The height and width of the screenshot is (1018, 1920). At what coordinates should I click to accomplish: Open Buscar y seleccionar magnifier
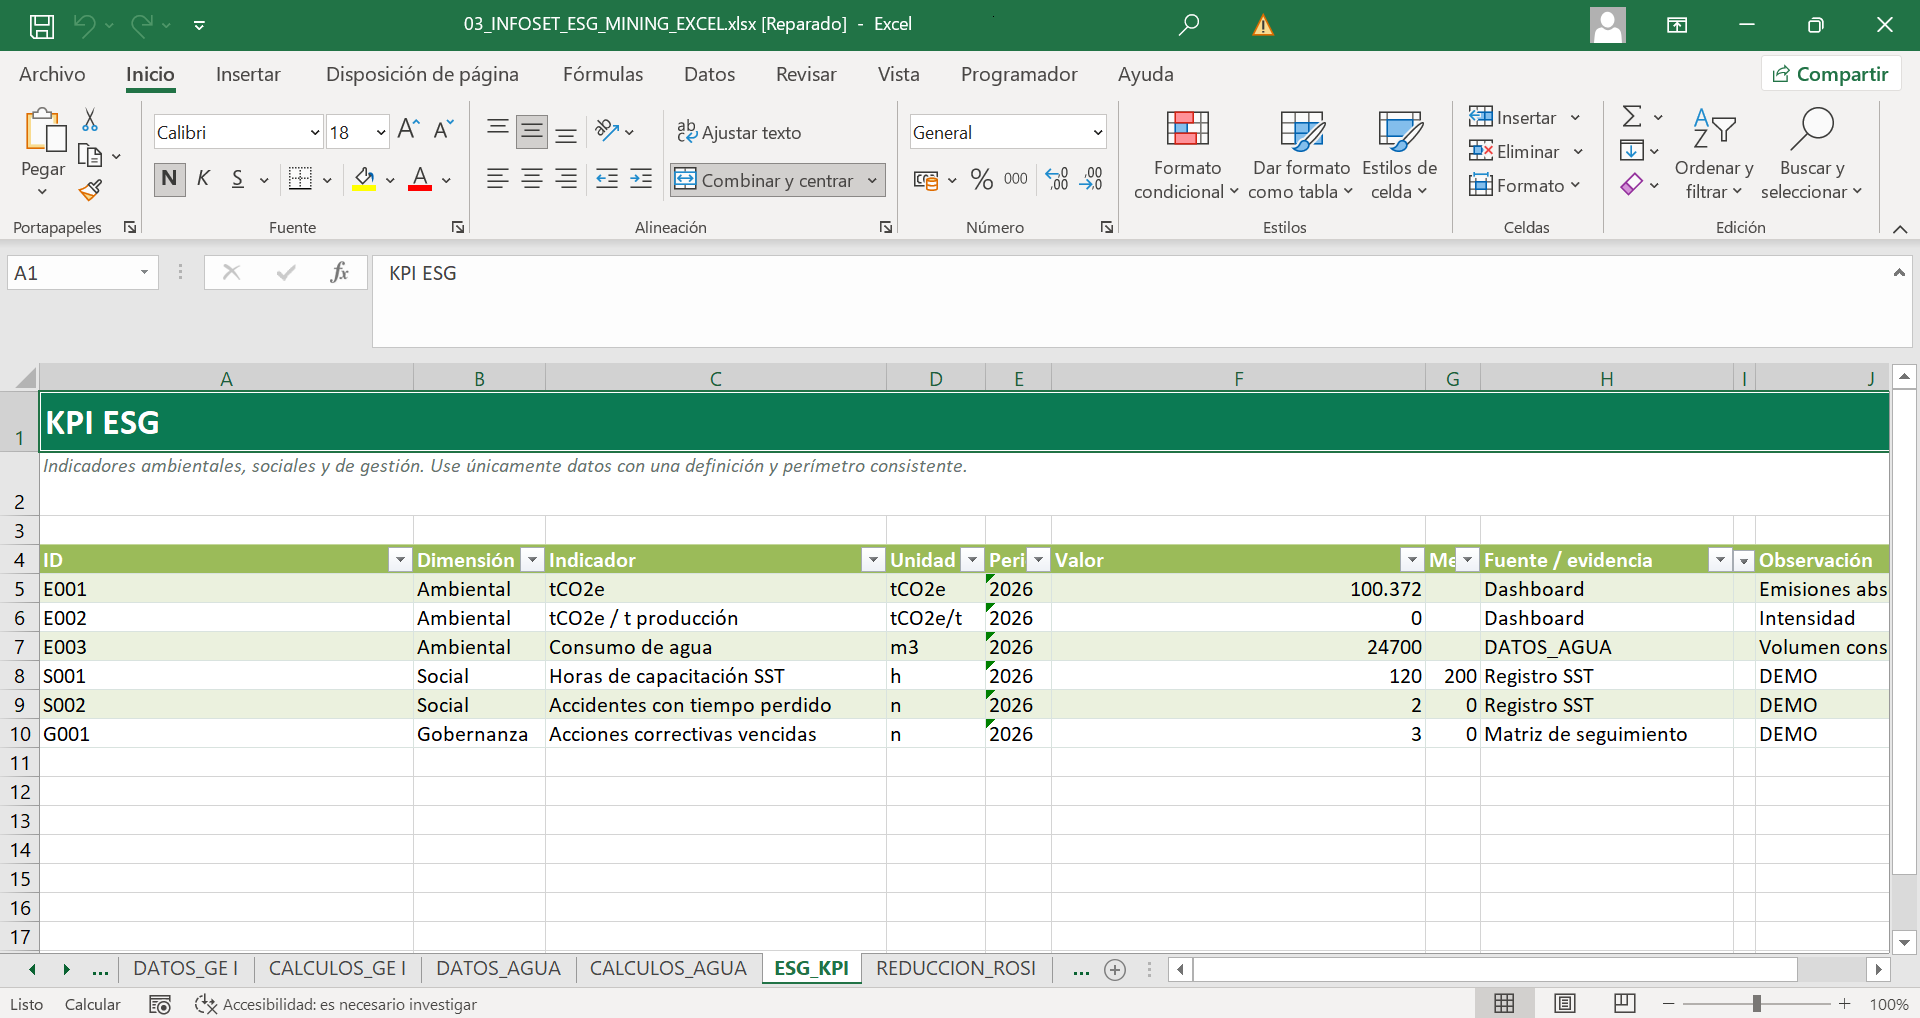[x=1812, y=154]
